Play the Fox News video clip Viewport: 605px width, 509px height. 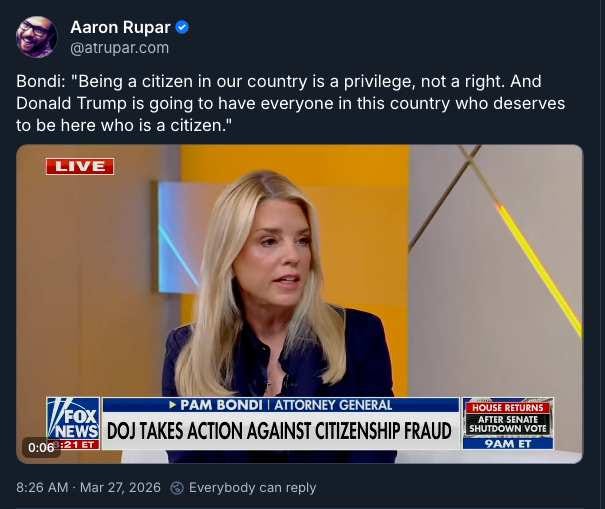tap(299, 304)
